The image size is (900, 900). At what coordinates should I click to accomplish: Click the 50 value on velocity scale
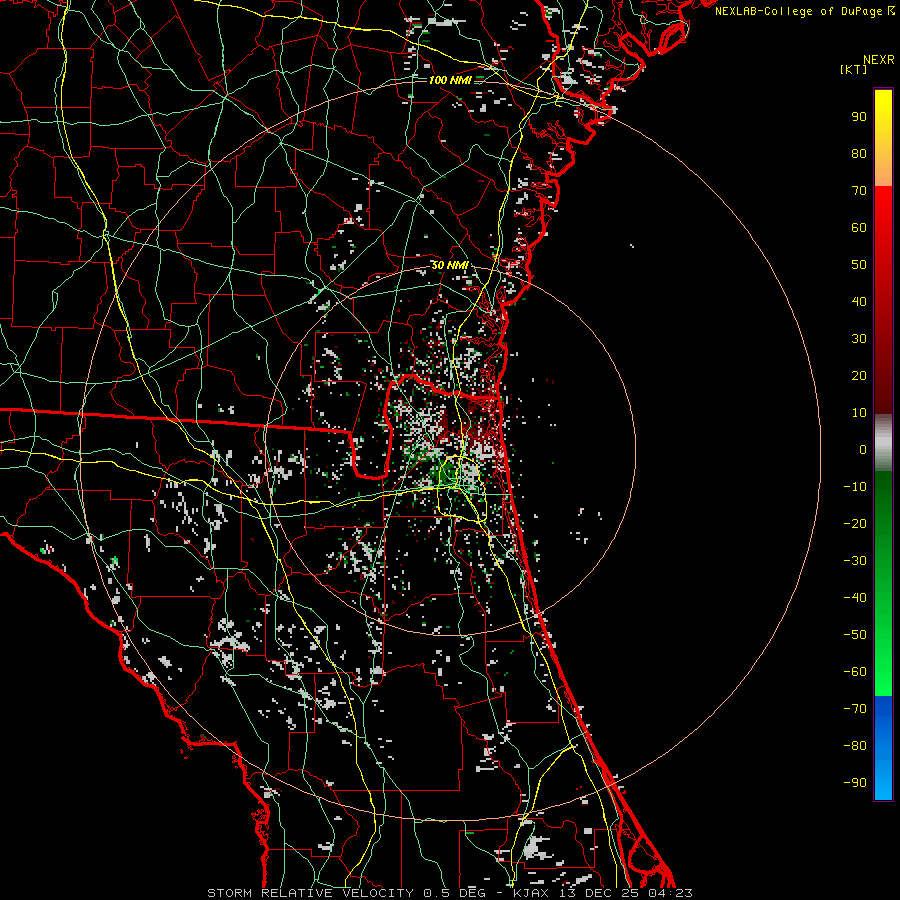point(859,265)
